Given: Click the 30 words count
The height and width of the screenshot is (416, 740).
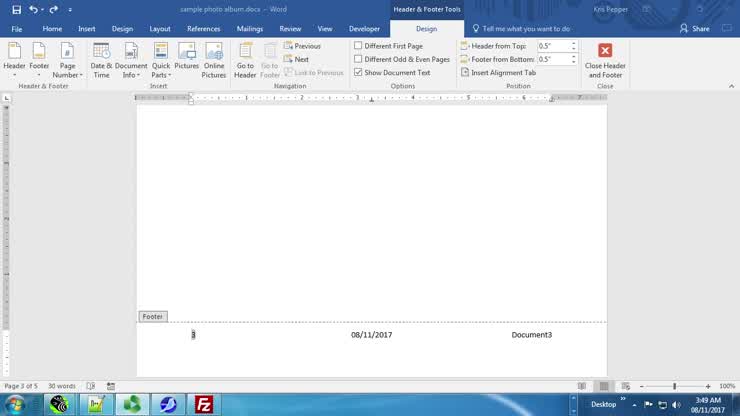Looking at the screenshot, I should pyautogui.click(x=62, y=386).
